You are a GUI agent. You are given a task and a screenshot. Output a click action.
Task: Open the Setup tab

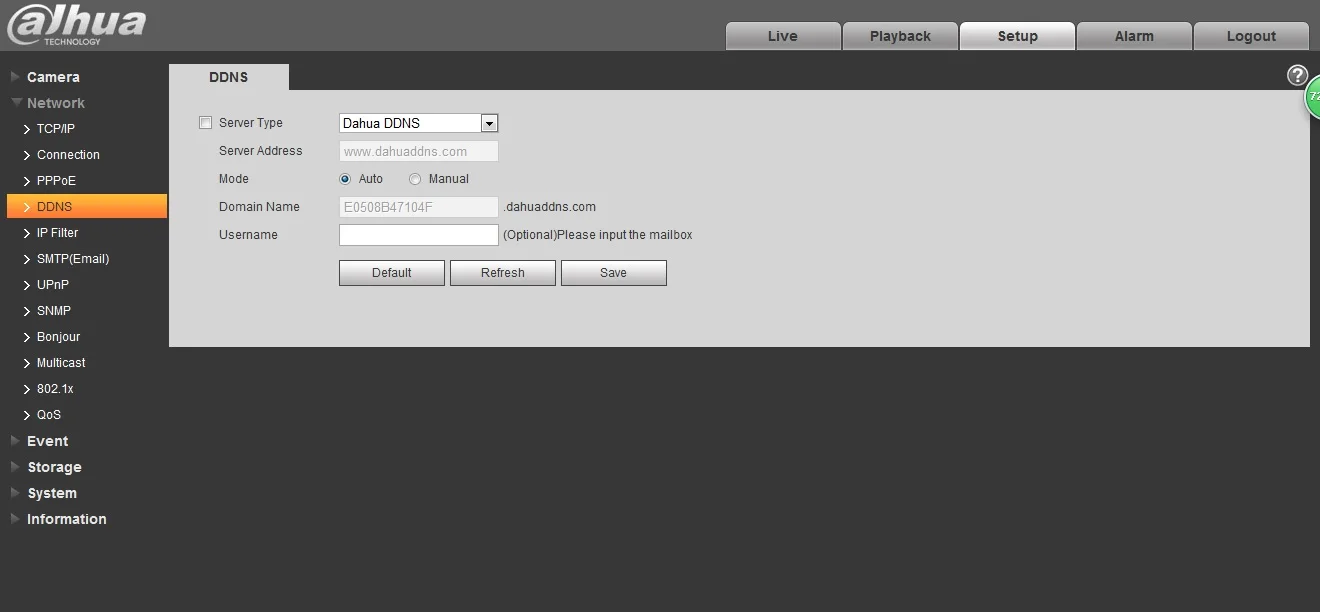(x=1017, y=36)
